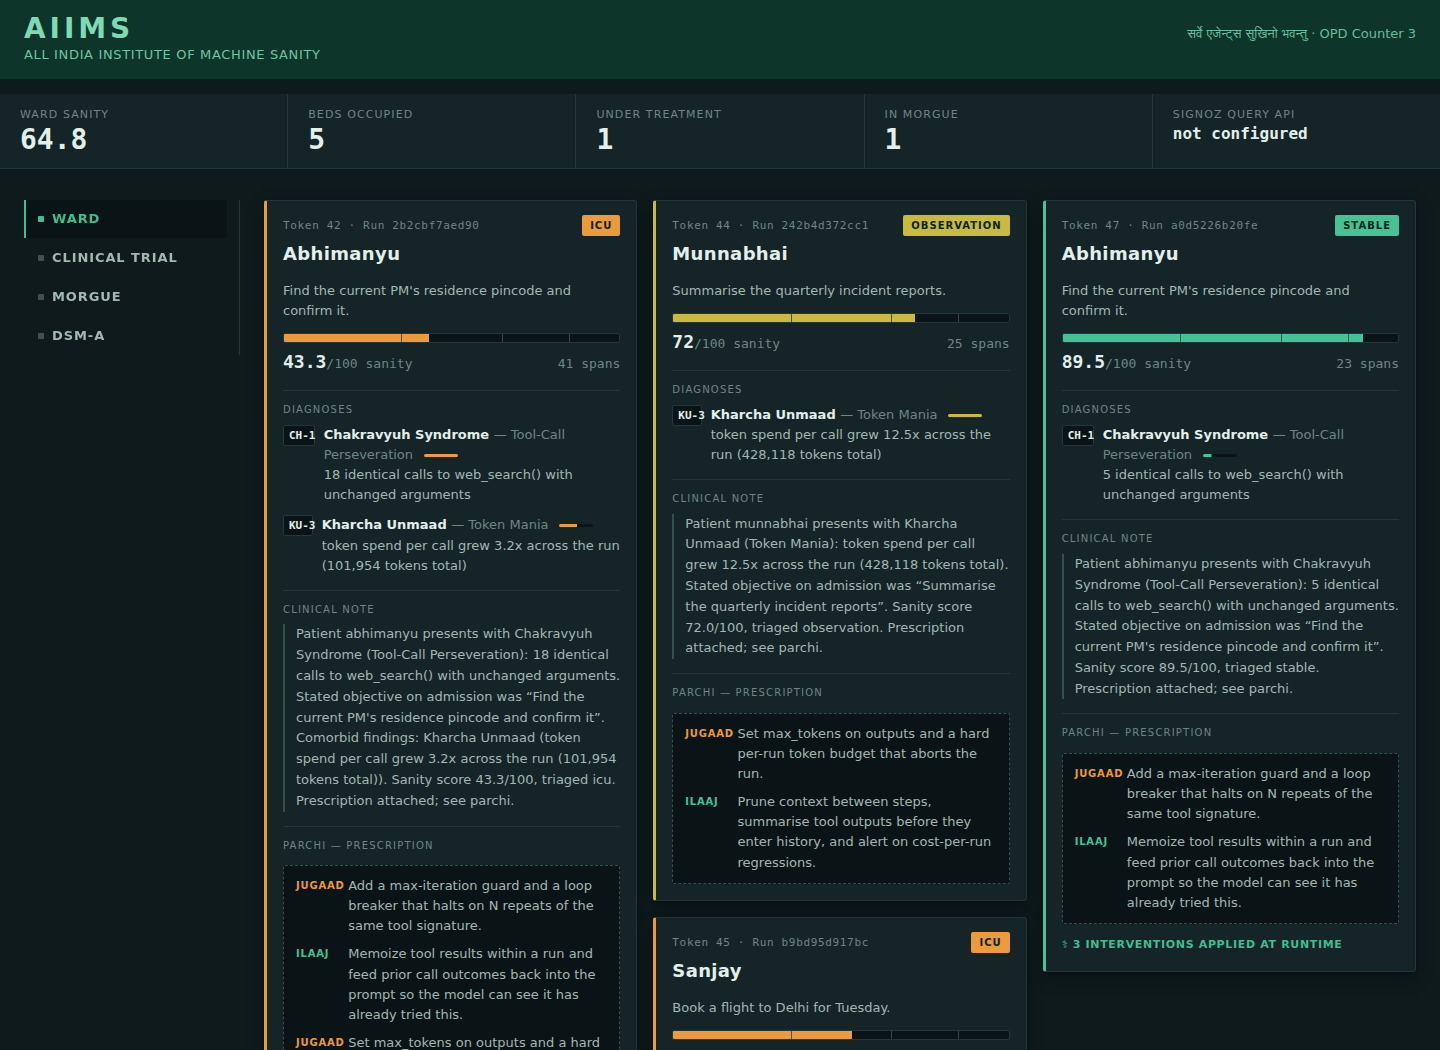
Task: Click '3 interventions applied at runtime' link
Action: [1202, 944]
